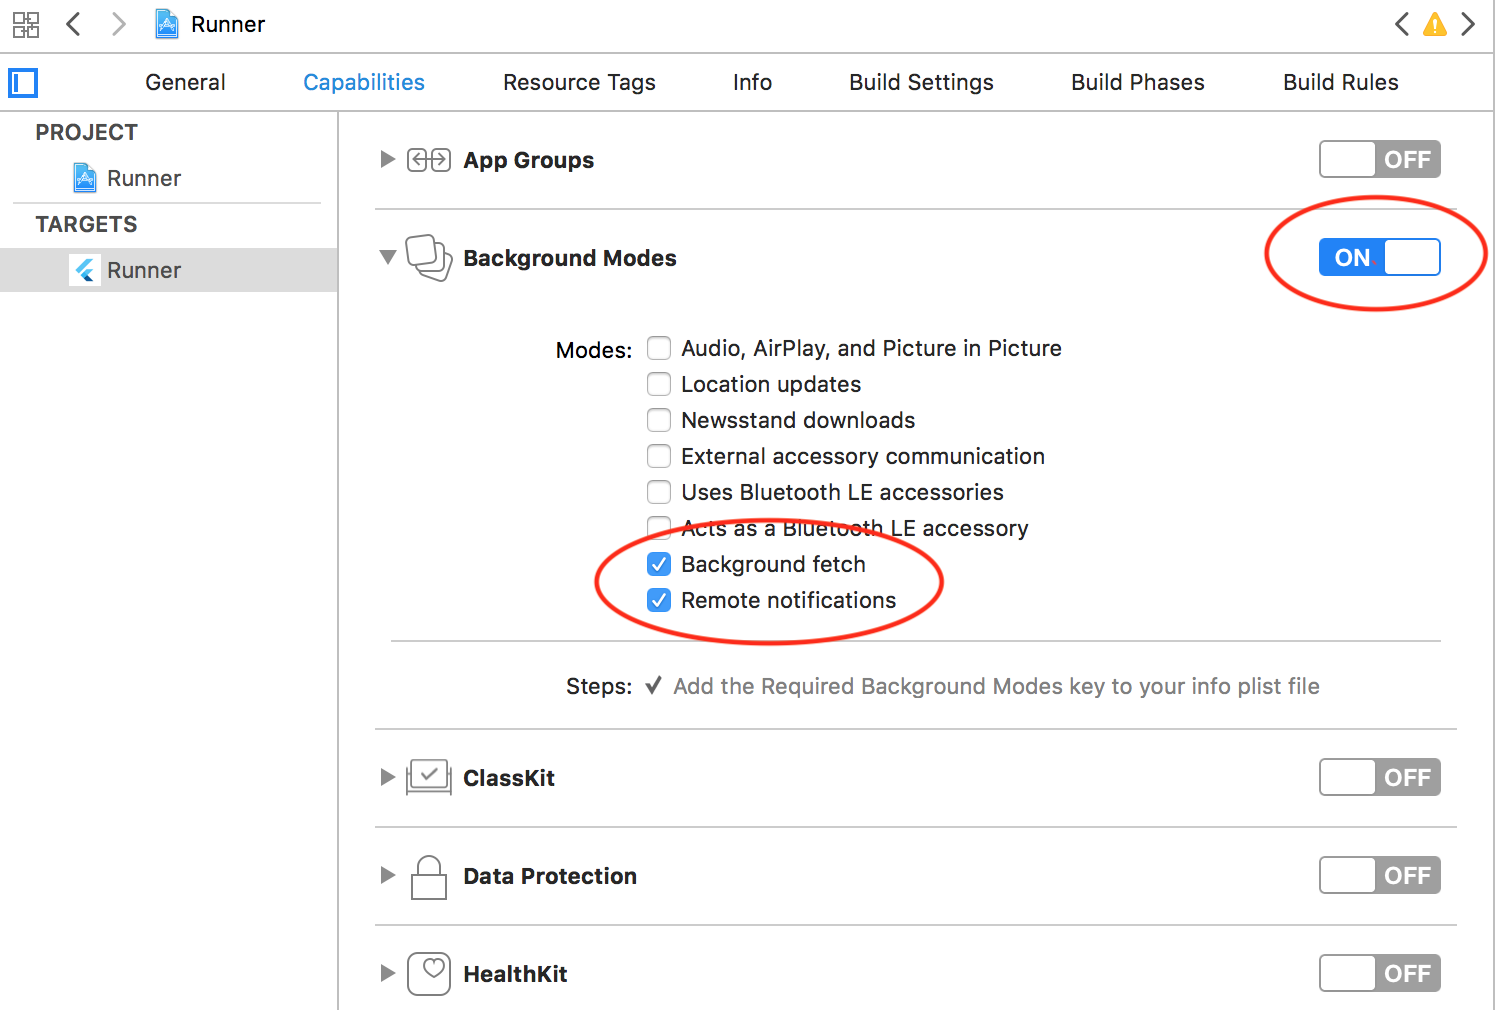The width and height of the screenshot is (1495, 1010).
Task: Collapse the Background Modes section
Action: [388, 258]
